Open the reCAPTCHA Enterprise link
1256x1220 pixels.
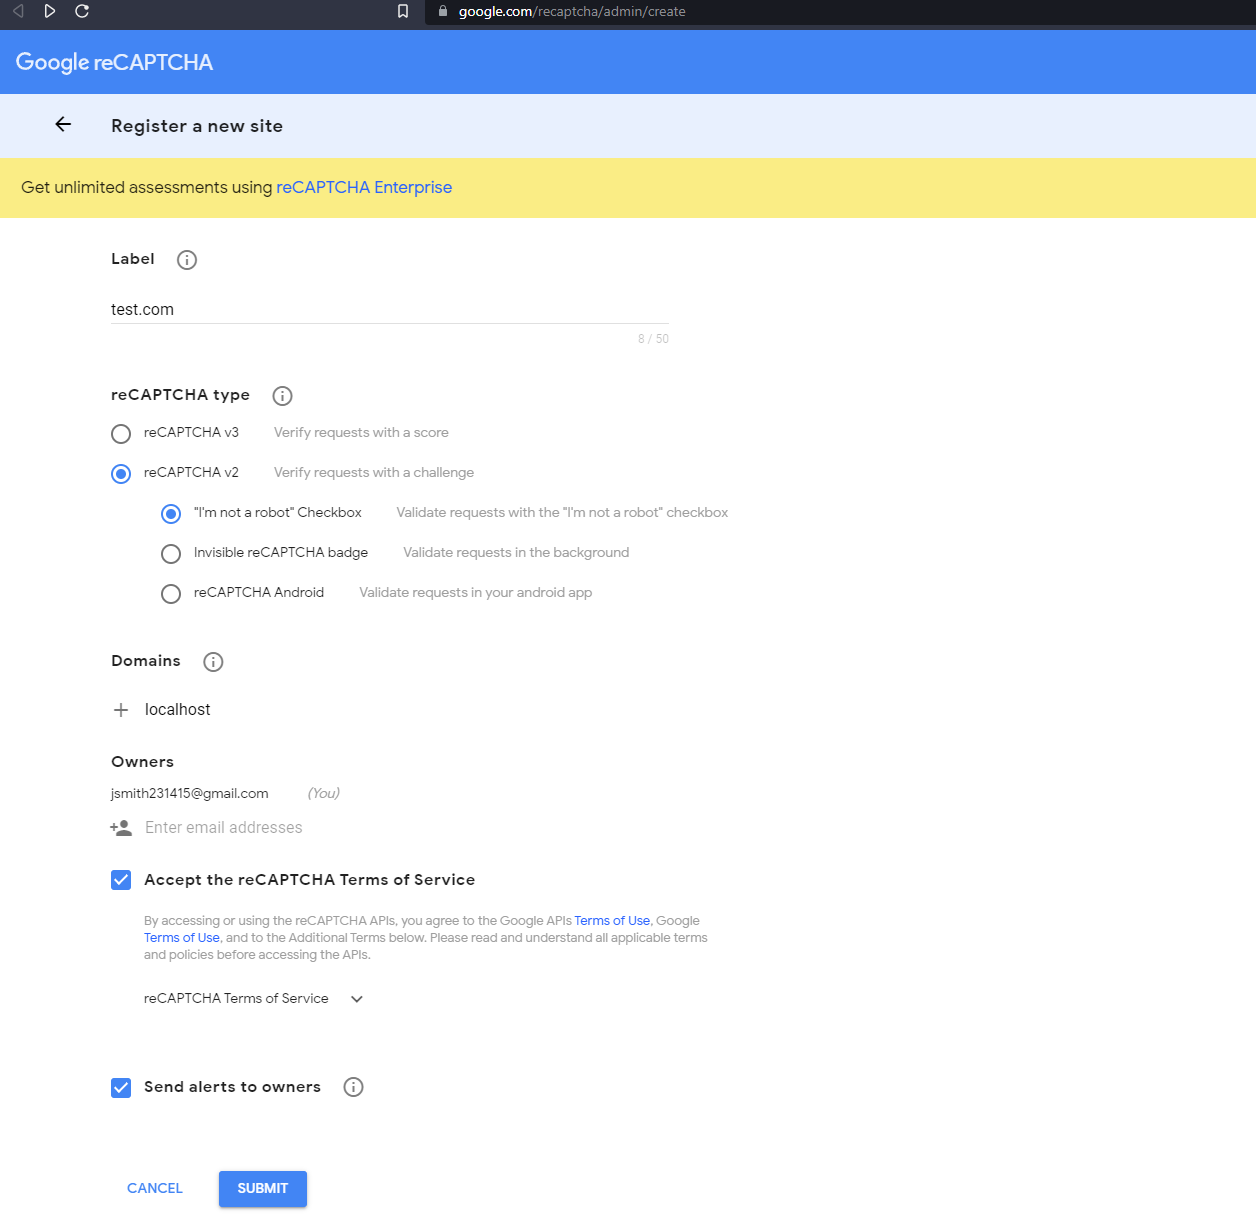pos(364,187)
